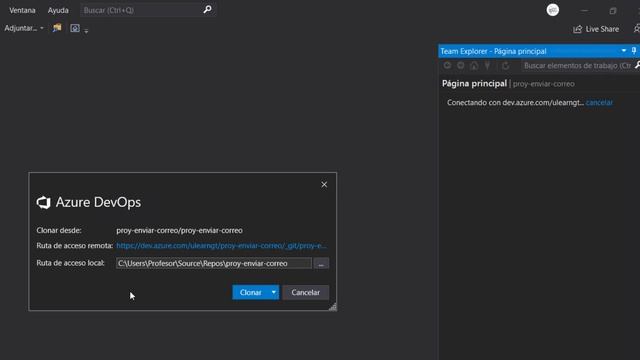Close the Azure DevOps dialog

[324, 184]
